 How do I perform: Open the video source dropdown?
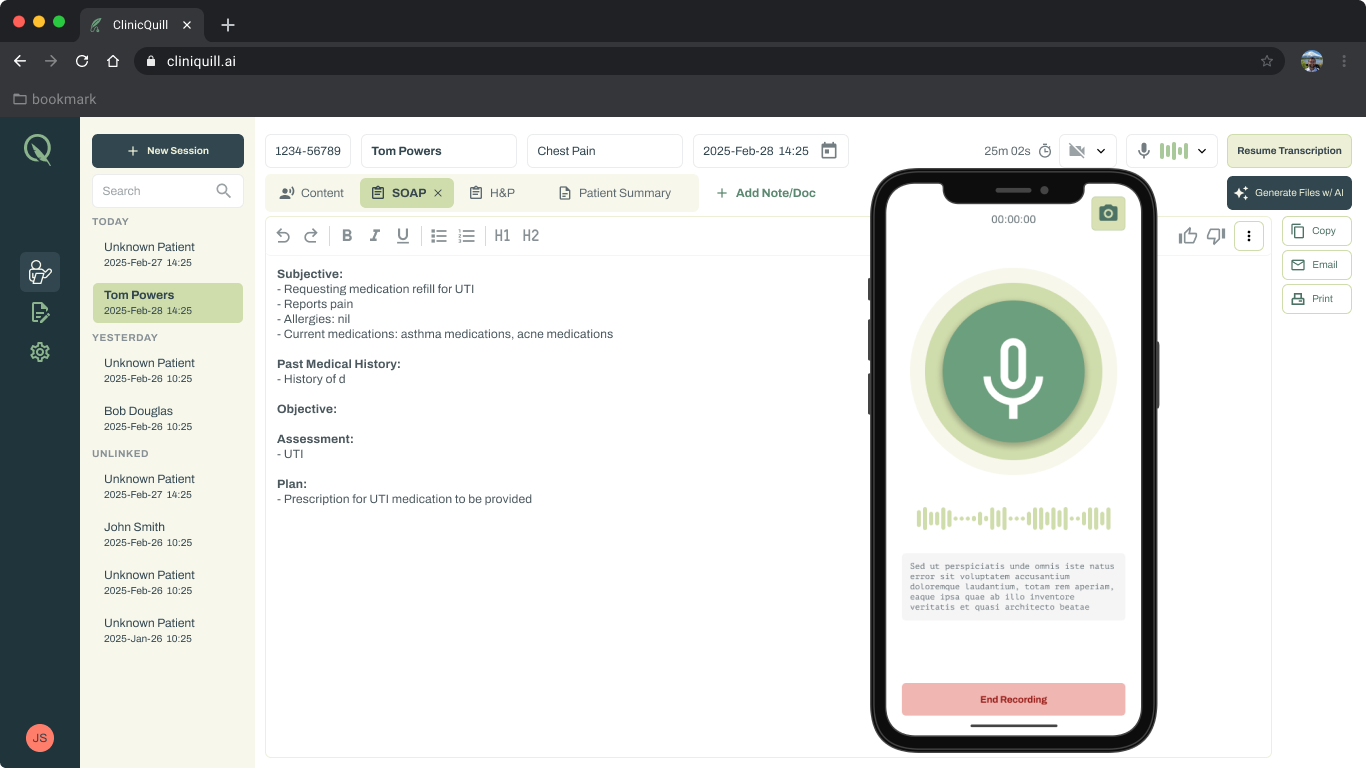[1103, 150]
